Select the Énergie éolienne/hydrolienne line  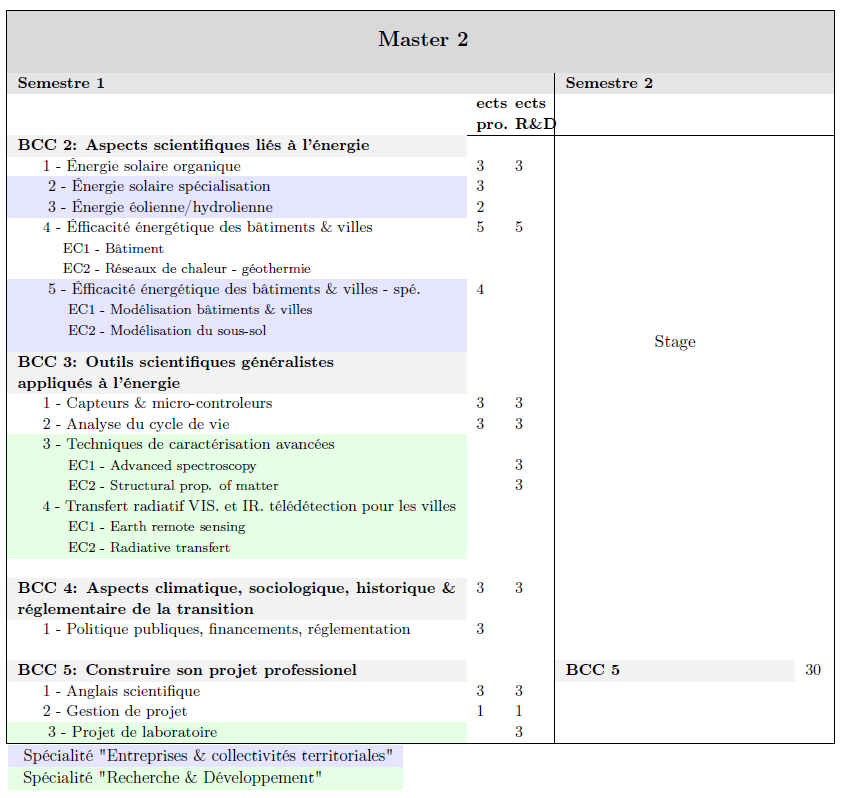click(160, 207)
